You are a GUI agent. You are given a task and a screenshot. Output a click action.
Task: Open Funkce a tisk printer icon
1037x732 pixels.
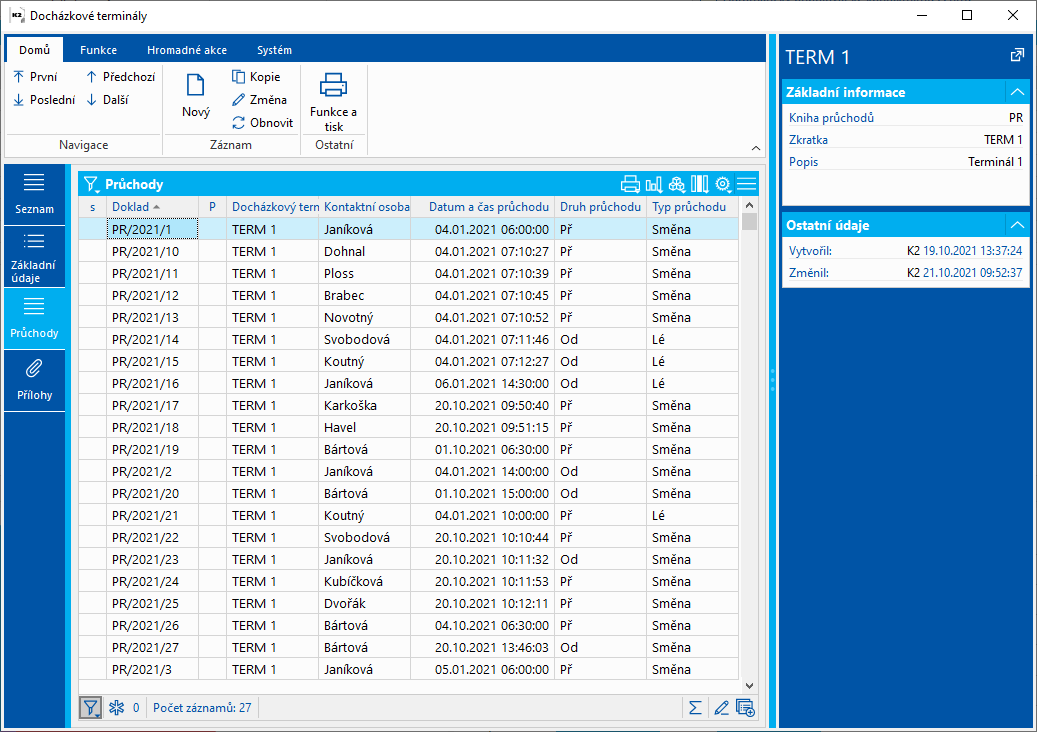click(333, 86)
